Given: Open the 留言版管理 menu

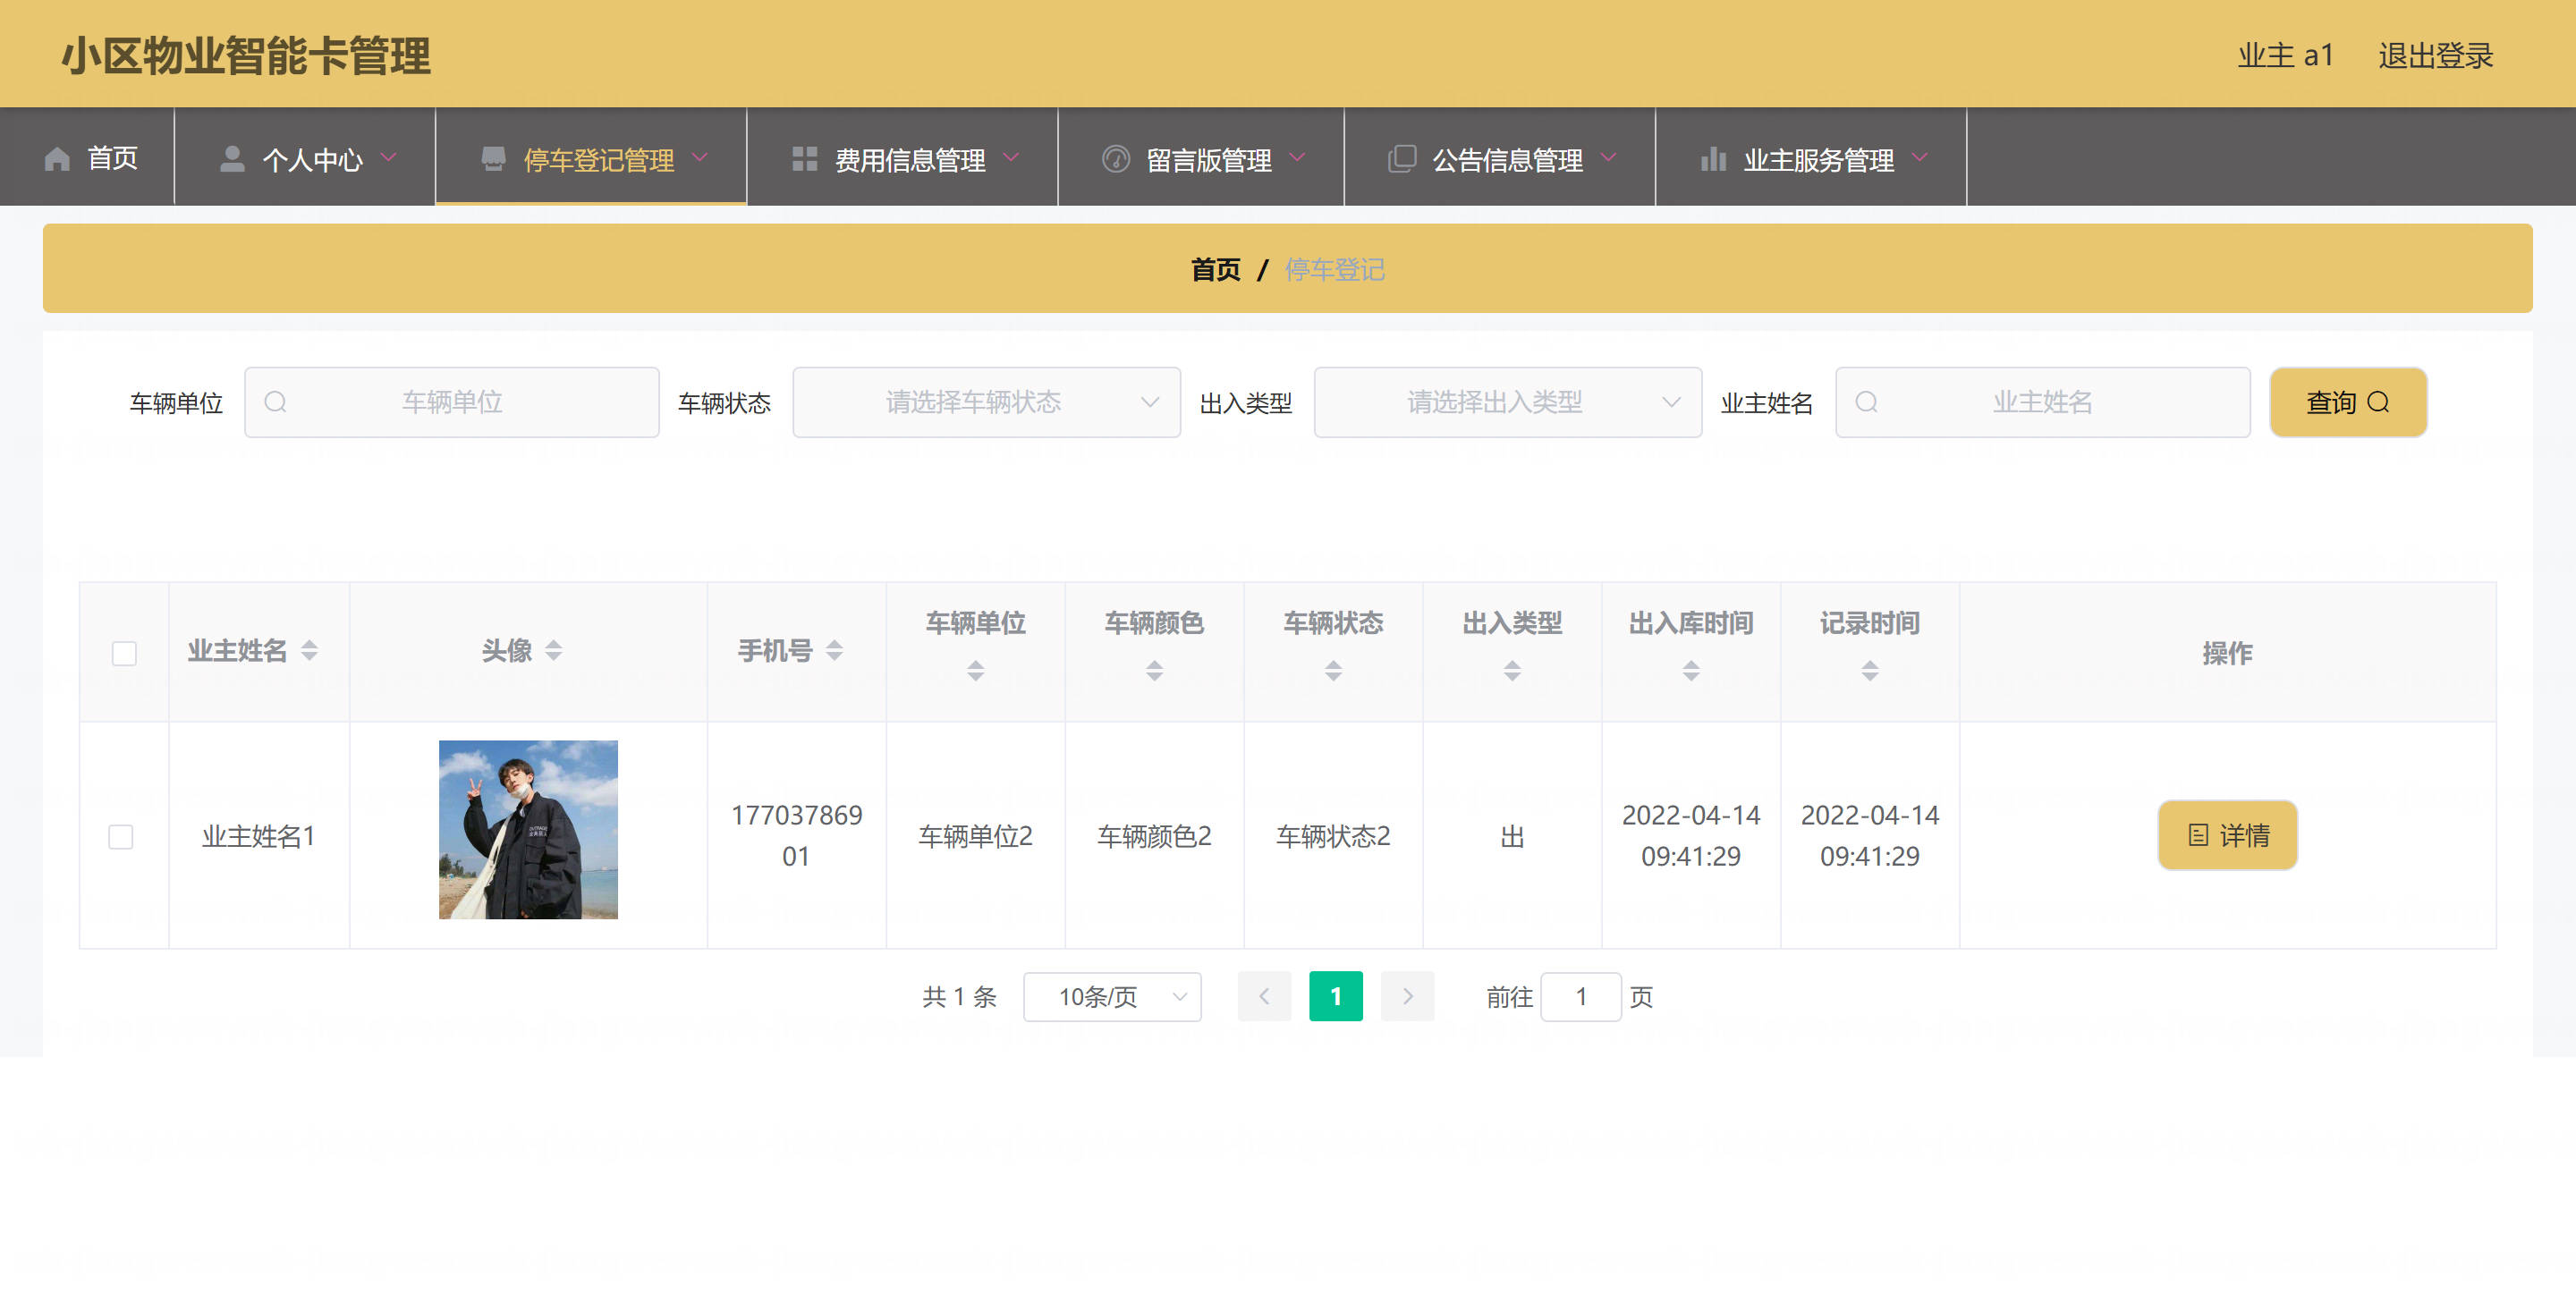Looking at the screenshot, I should 1201,158.
